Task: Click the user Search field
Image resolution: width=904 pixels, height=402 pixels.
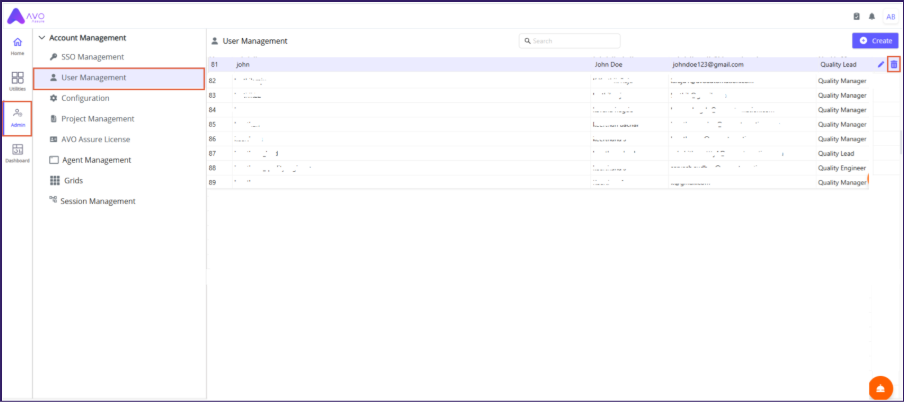Action: (570, 41)
